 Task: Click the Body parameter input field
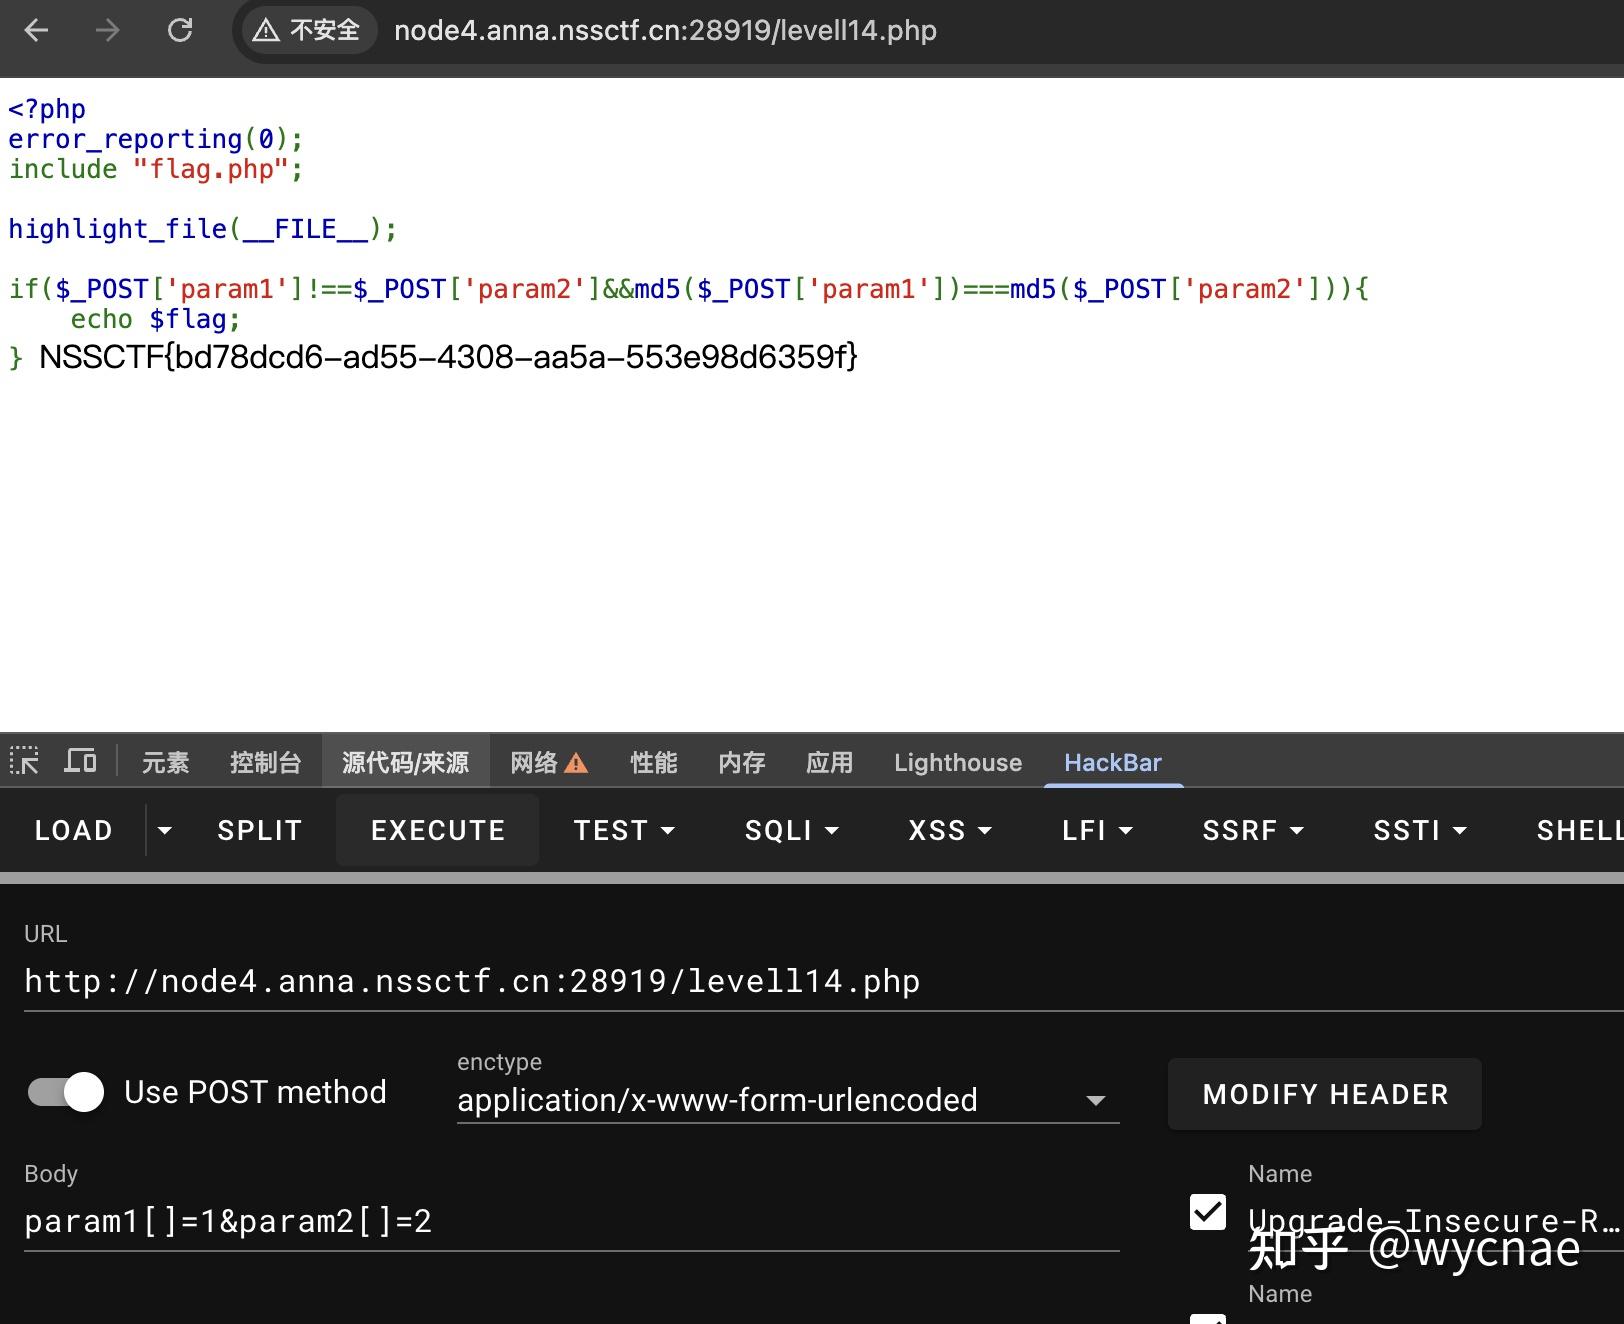[400, 1220]
